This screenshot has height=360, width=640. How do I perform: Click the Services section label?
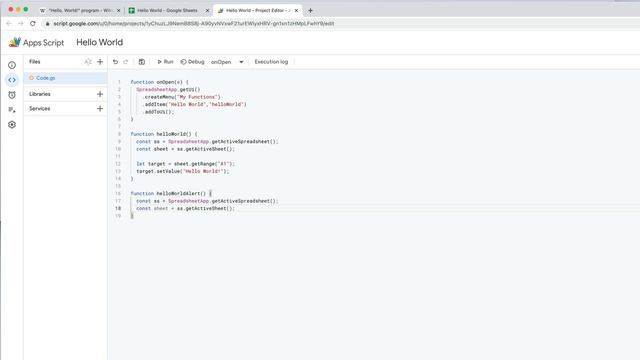pos(40,109)
